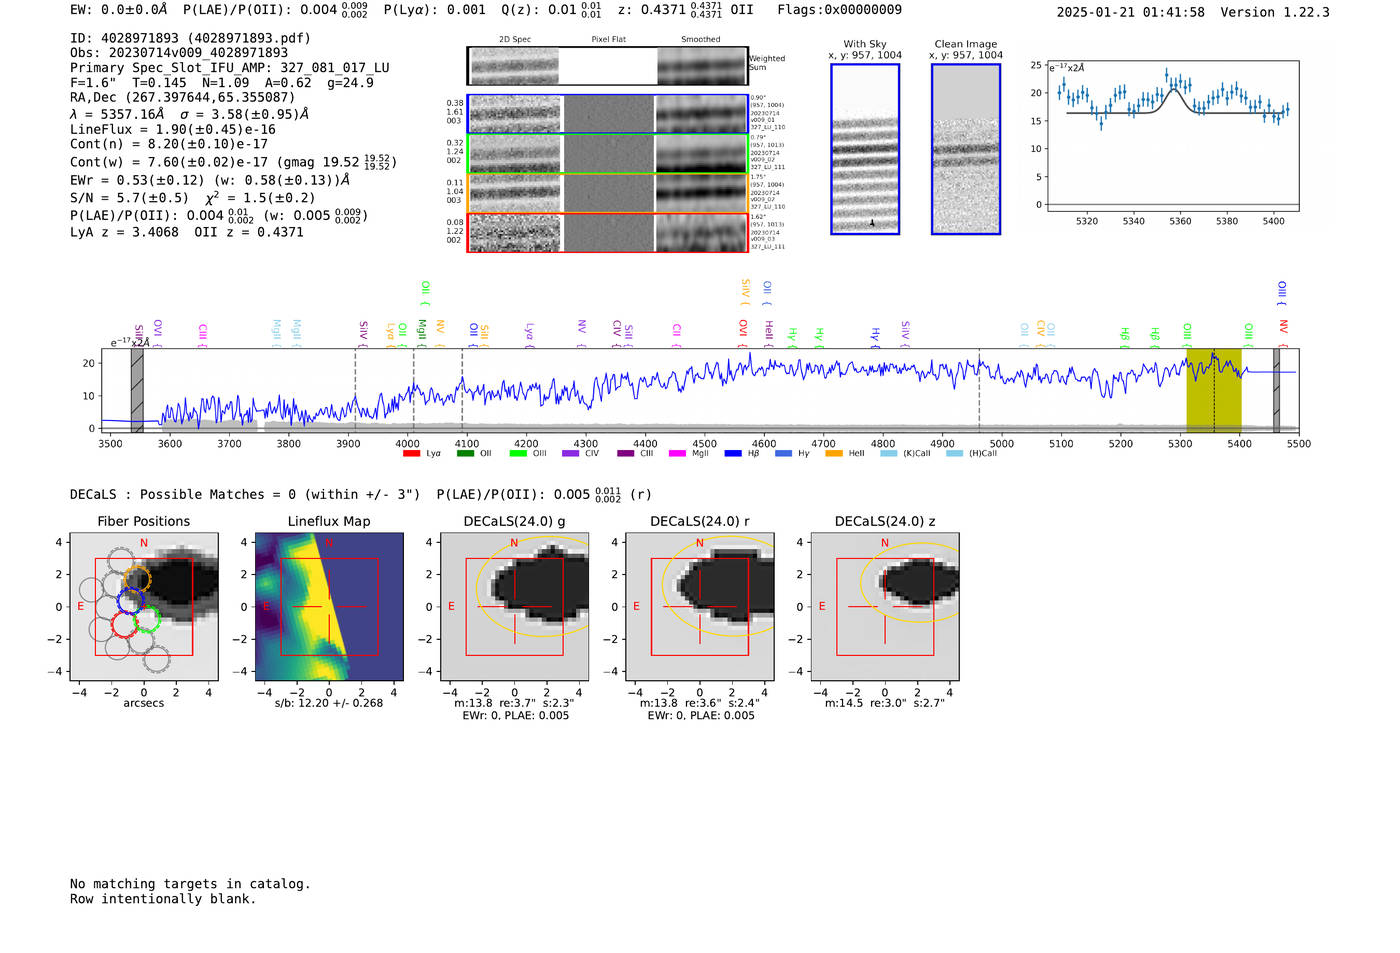The image size is (1400, 953).
Task: Click the LyA z = 3.4068 text
Action: pyautogui.click(x=124, y=232)
